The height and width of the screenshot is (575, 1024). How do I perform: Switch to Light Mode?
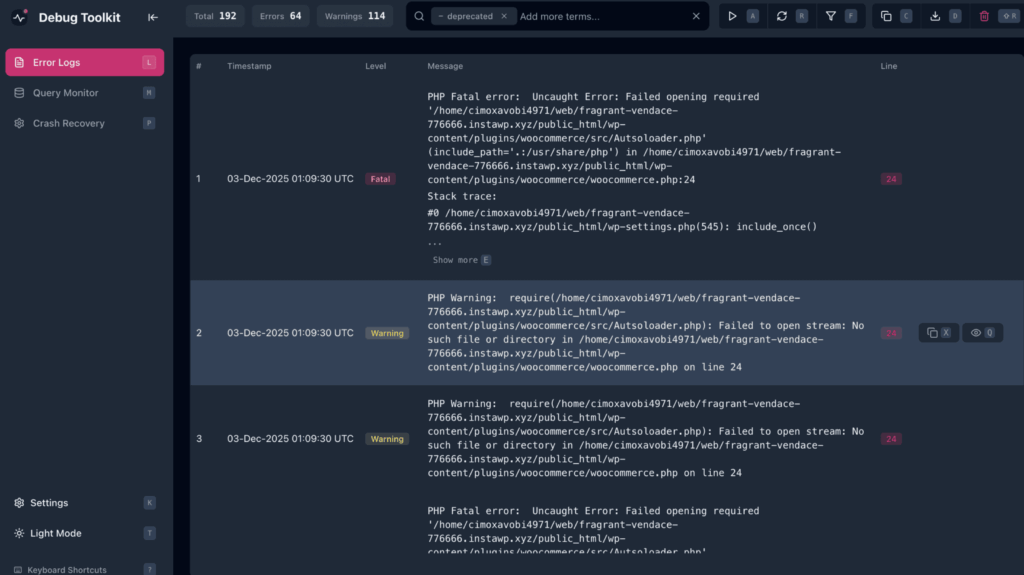(85, 533)
